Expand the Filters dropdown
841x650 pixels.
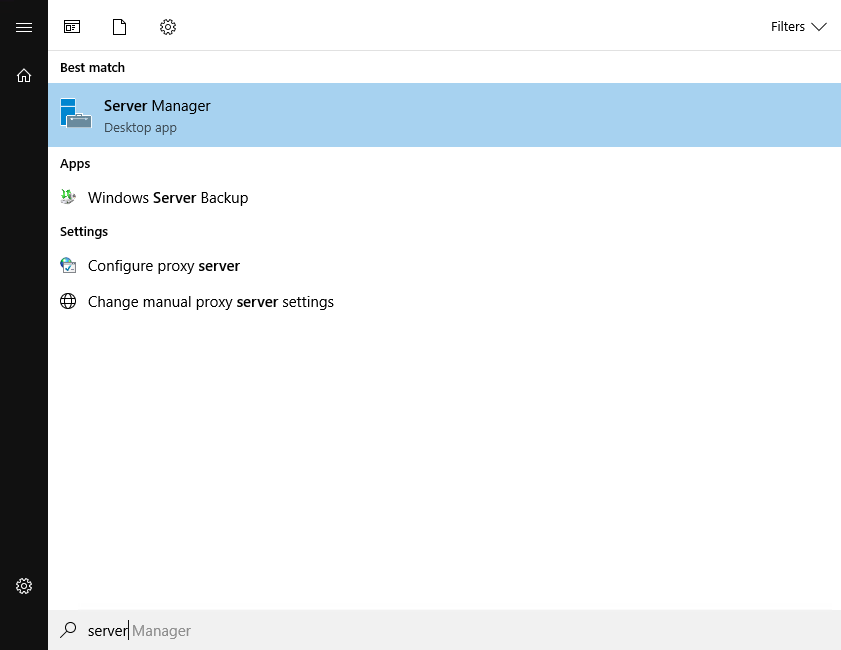tap(799, 27)
